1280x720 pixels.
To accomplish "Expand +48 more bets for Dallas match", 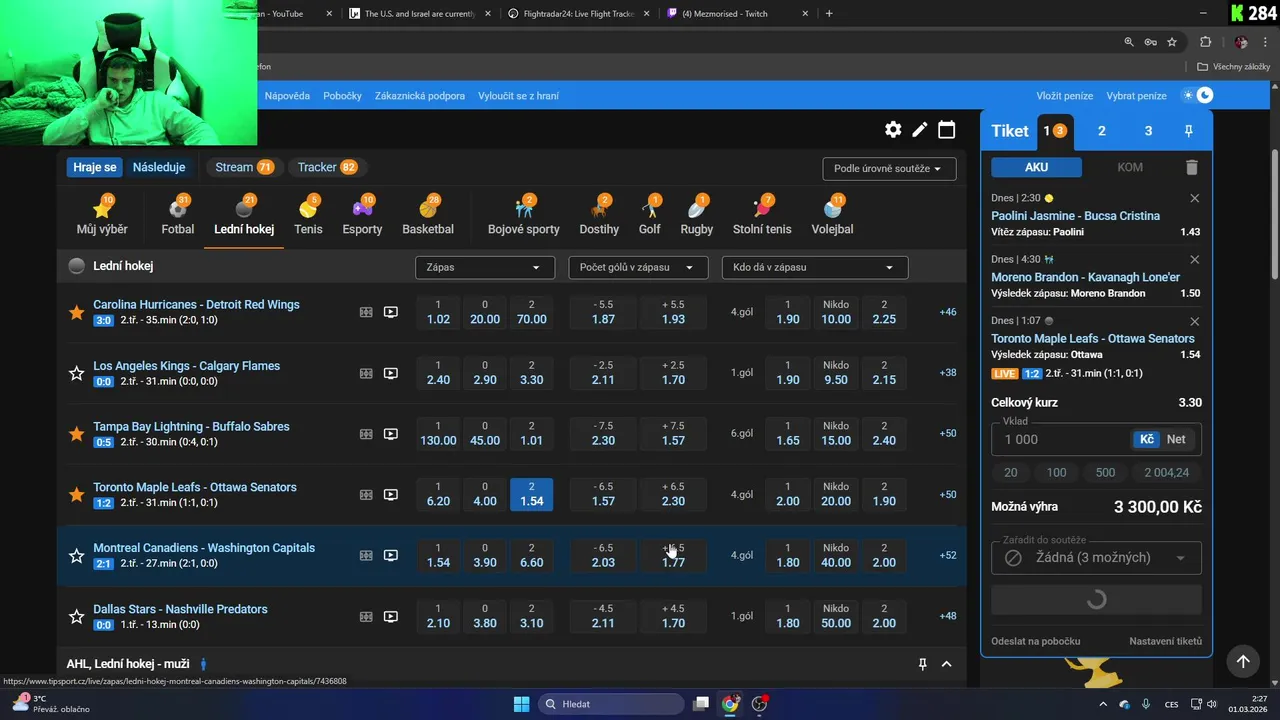I will point(948,616).
